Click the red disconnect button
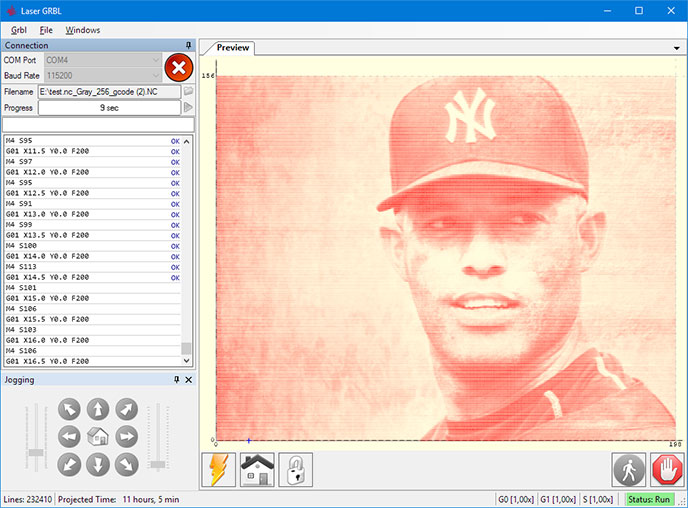 point(178,68)
